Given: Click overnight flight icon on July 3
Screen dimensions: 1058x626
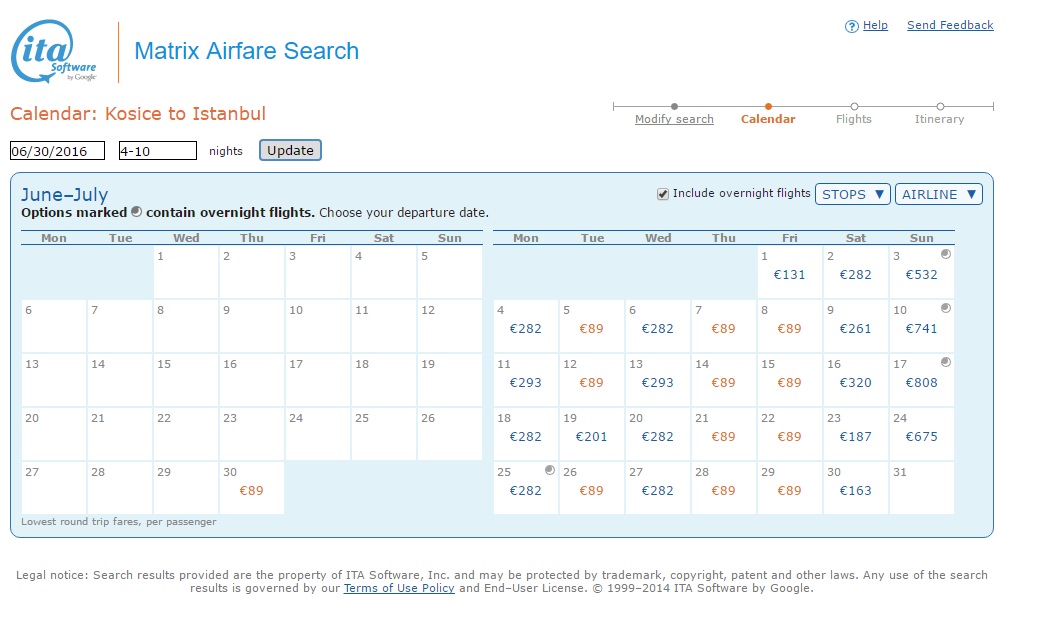Looking at the screenshot, I should click(x=946, y=254).
